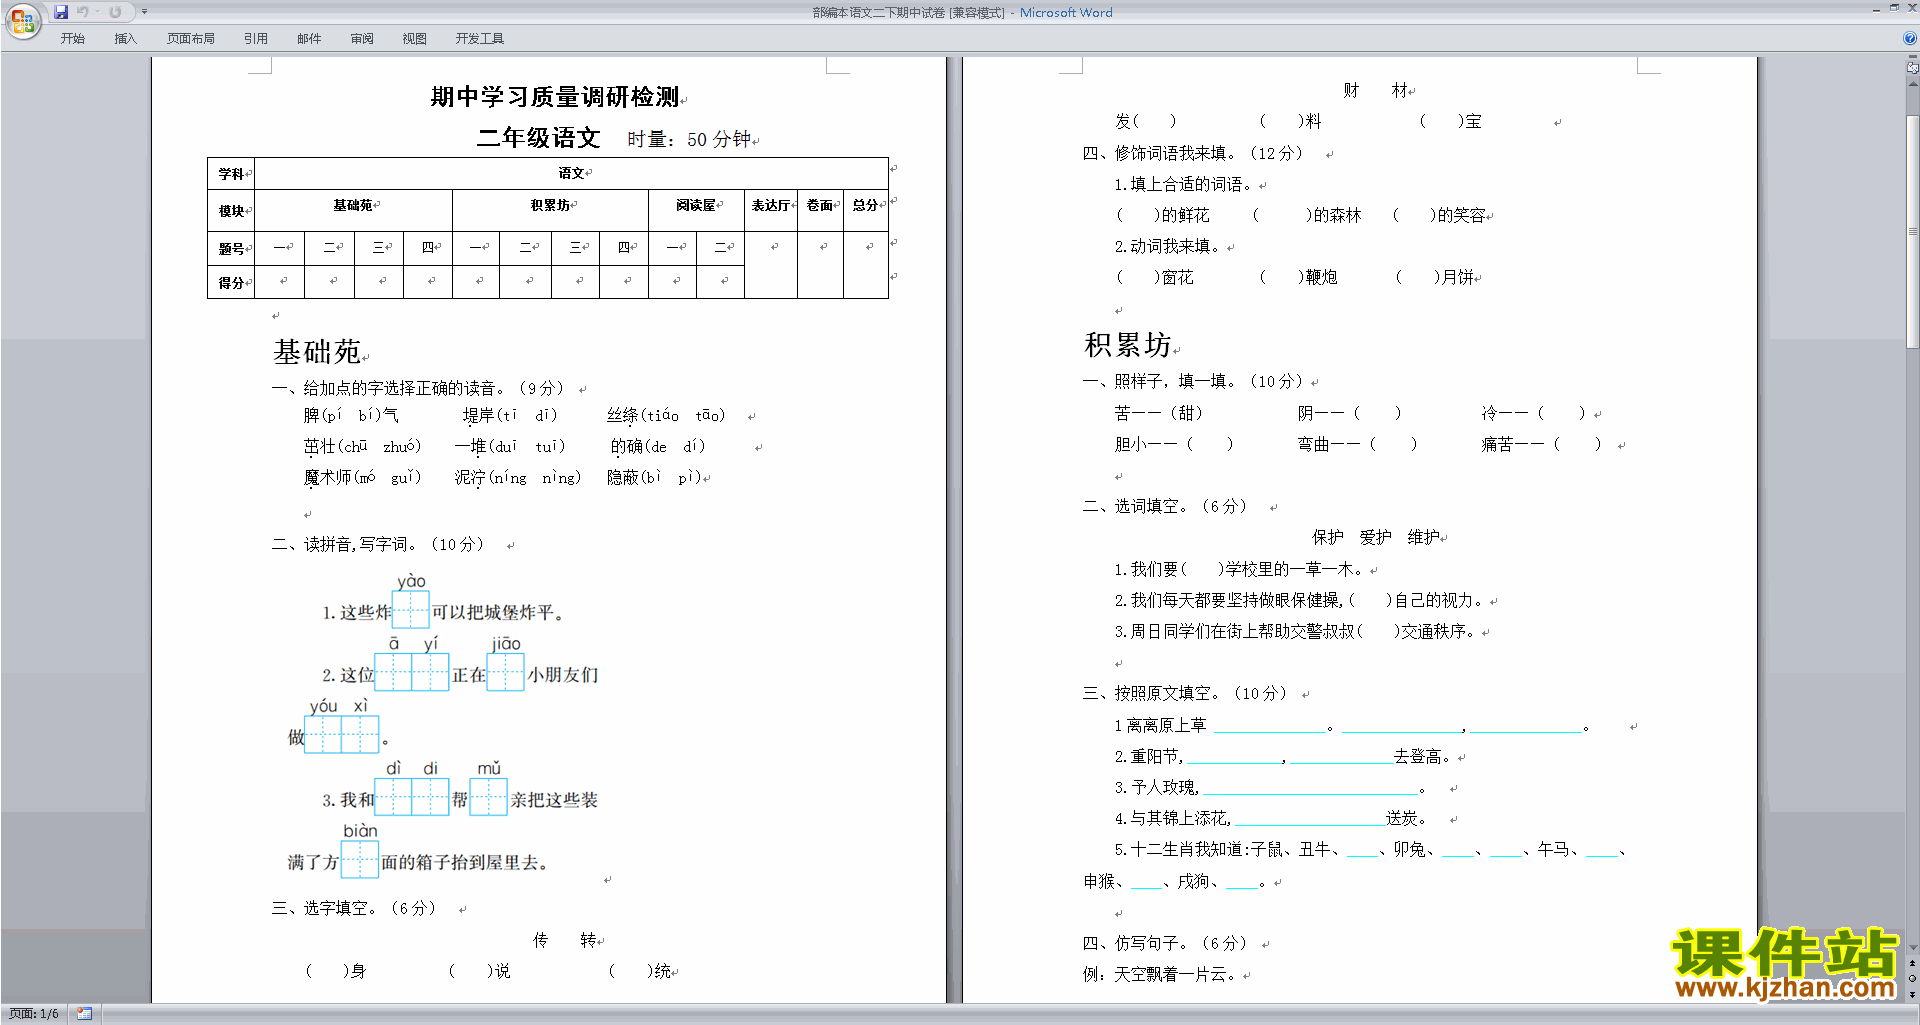This screenshot has height=1025, width=1920.
Task: Click the text 时量：50 分钟
Action: (x=689, y=139)
